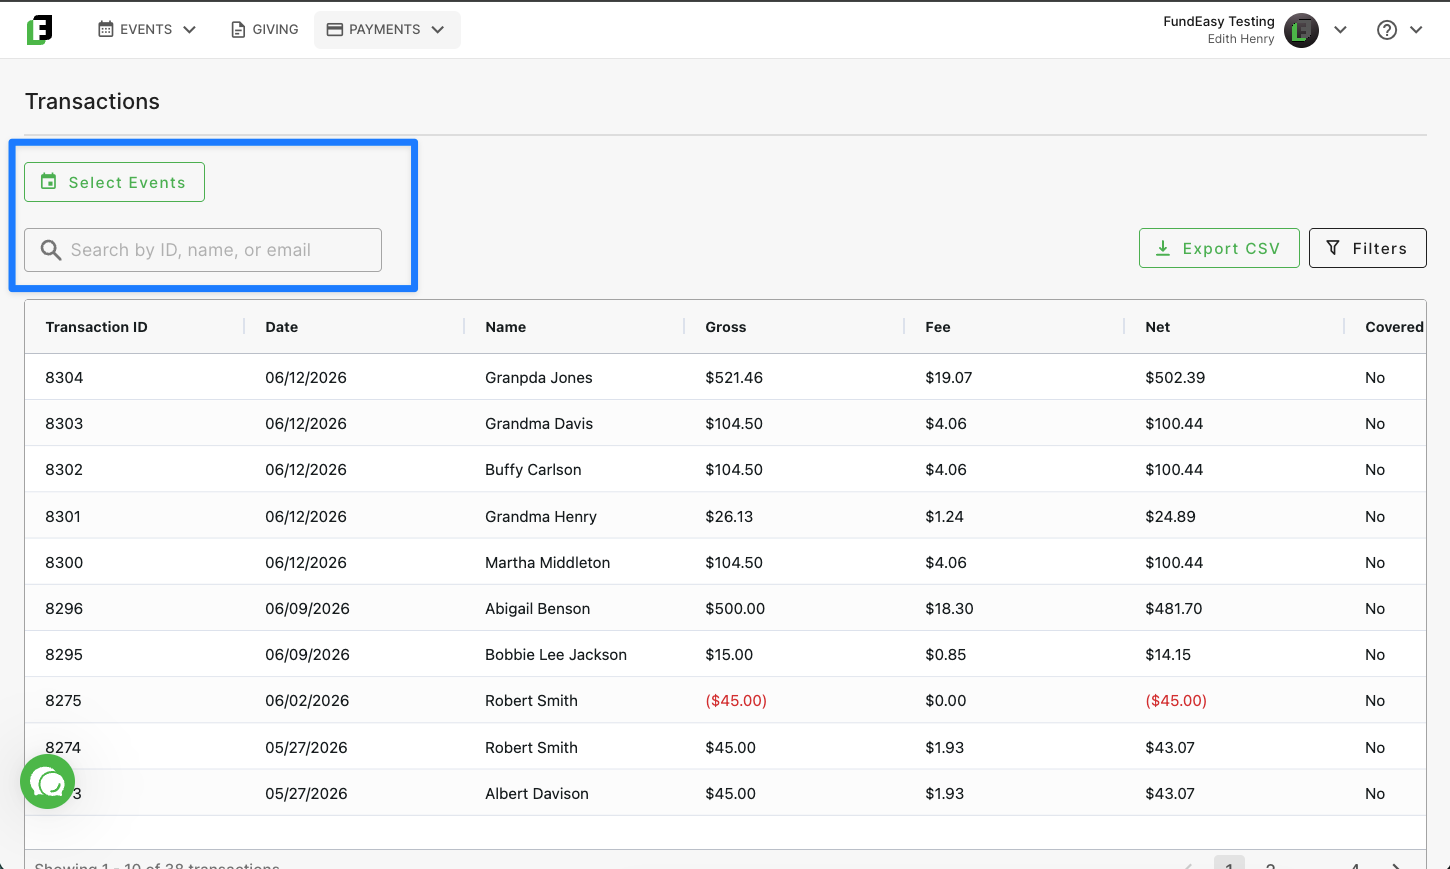This screenshot has width=1450, height=869.
Task: Focus the Search by ID, name, or email field
Action: click(203, 250)
